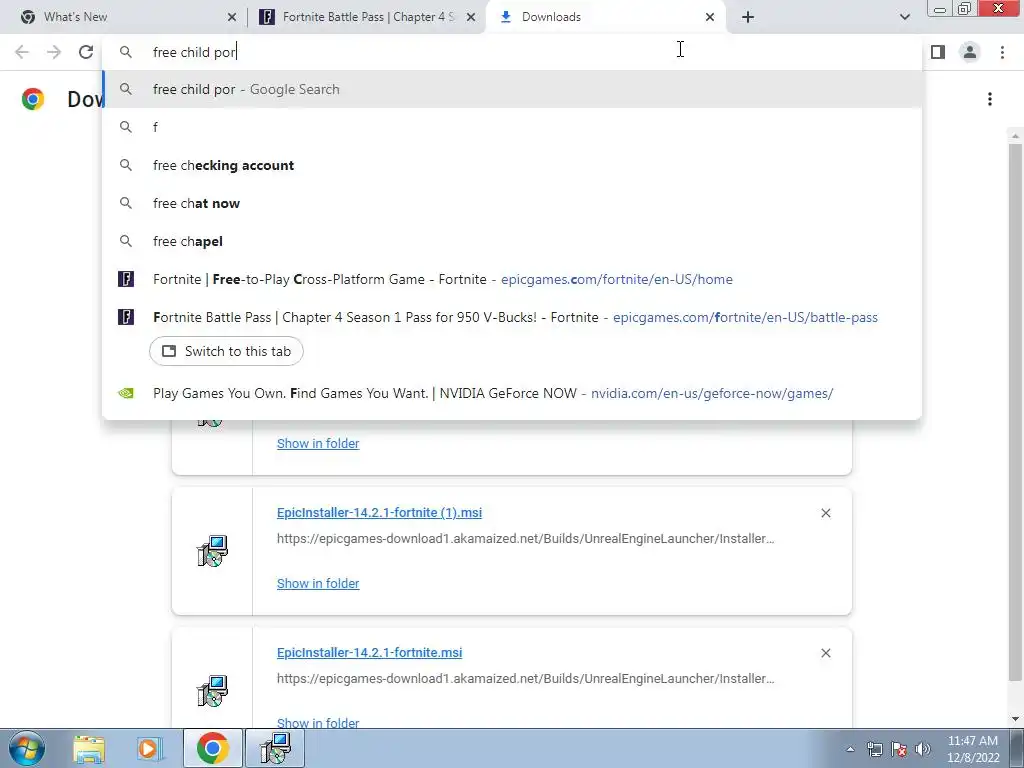The image size is (1024, 768).
Task: Switch to the Fortnite Battle Pass tab
Action: (x=368, y=17)
